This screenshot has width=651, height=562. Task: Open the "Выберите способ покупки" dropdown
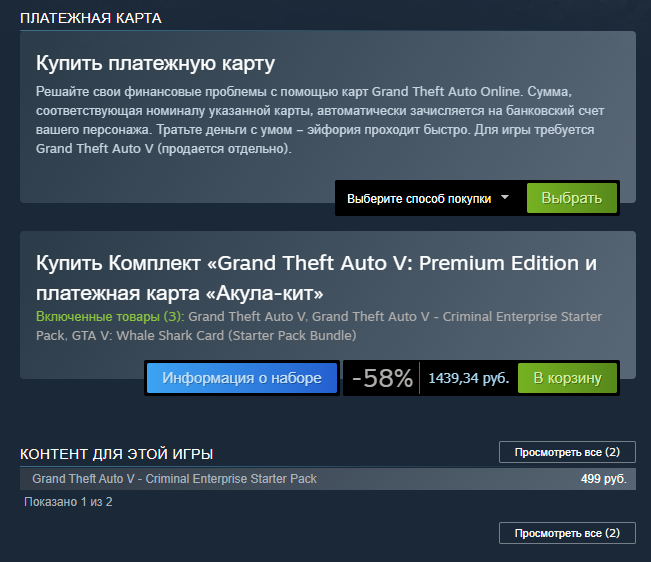coord(419,198)
